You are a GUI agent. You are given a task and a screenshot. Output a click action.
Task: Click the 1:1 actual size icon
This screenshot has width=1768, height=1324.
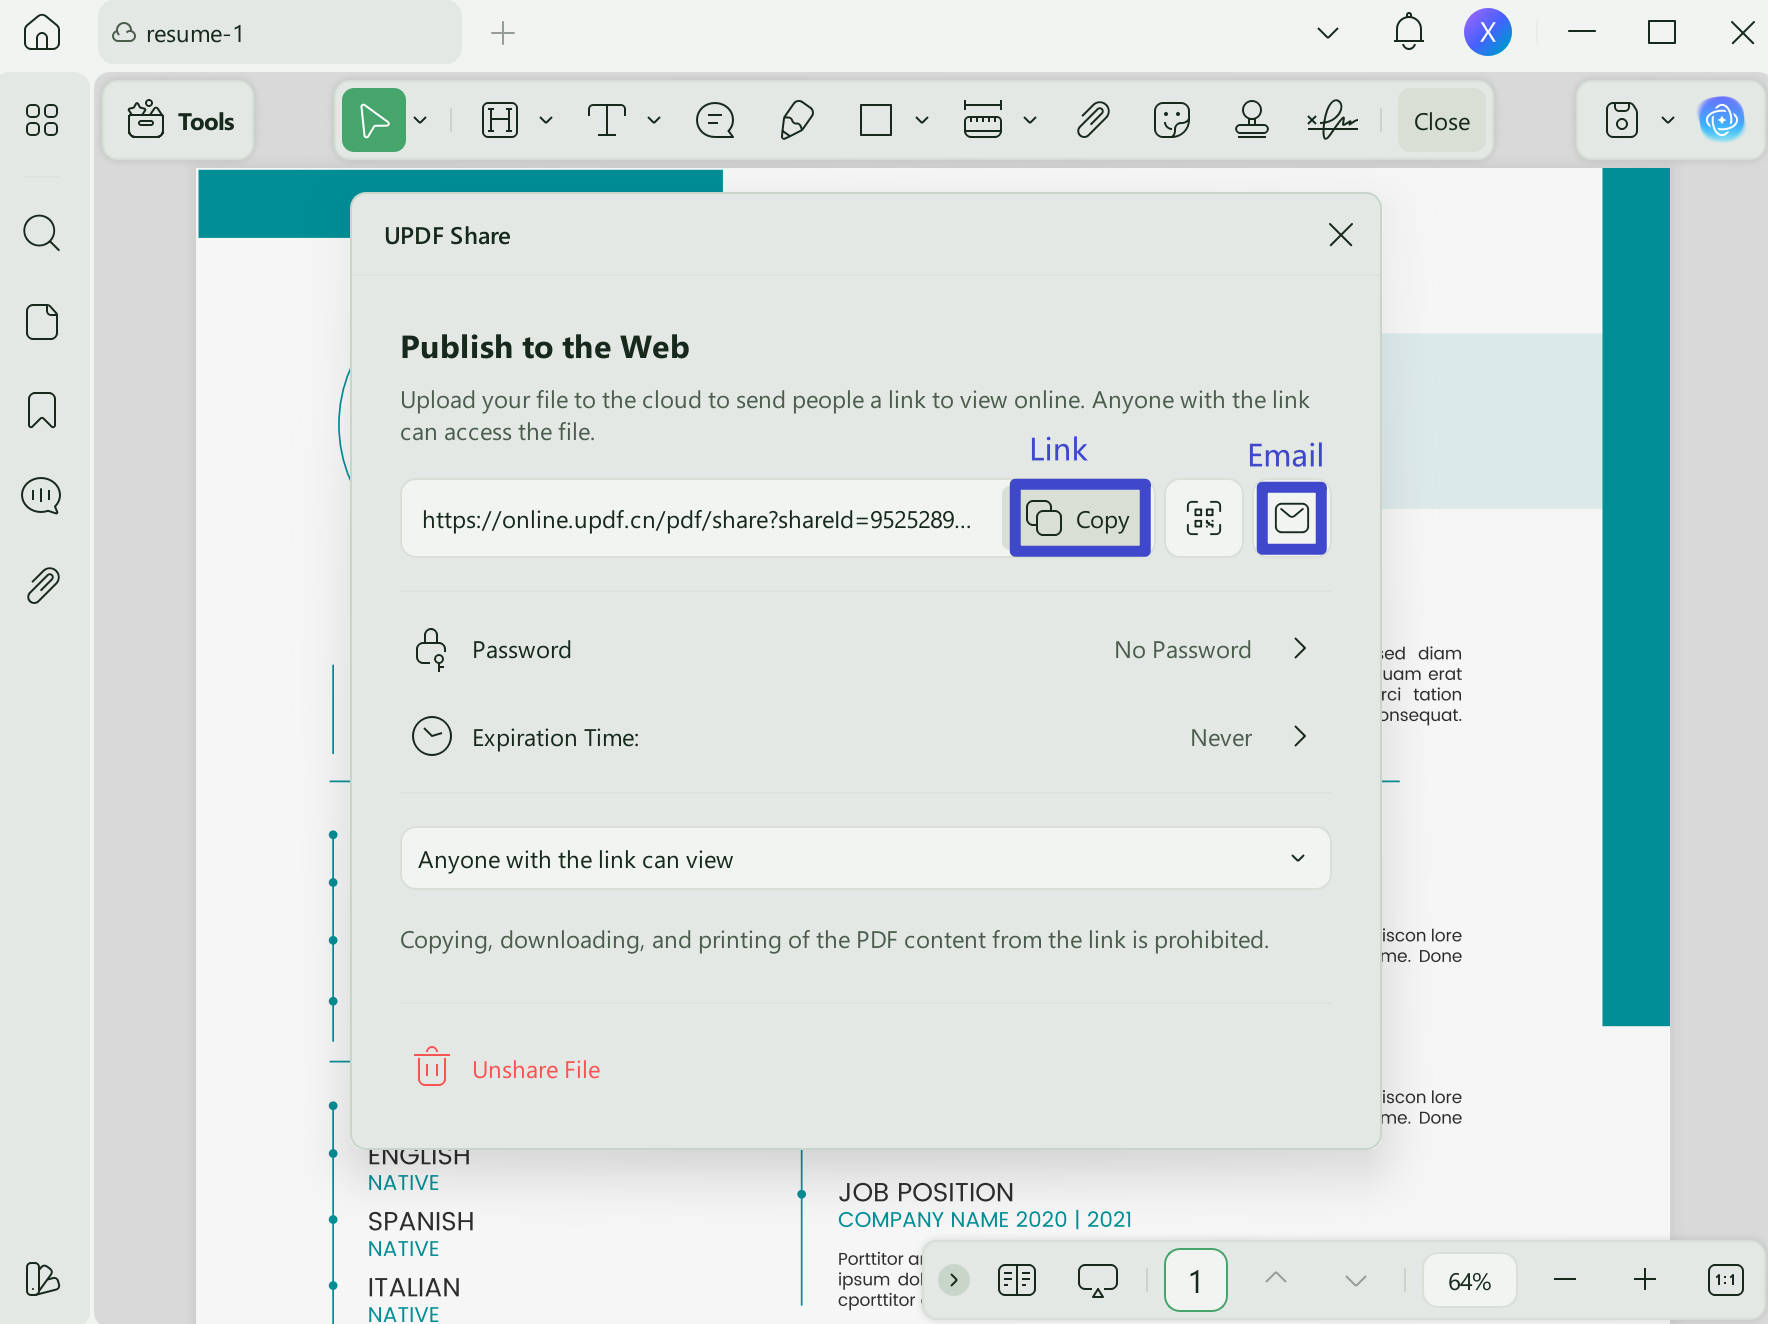click(1726, 1280)
